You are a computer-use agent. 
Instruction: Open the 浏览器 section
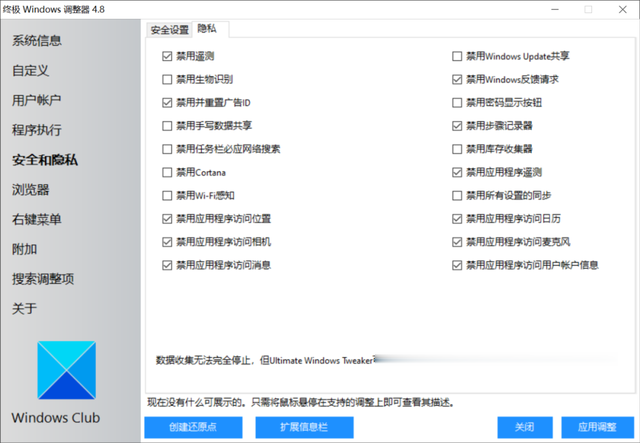coord(31,189)
